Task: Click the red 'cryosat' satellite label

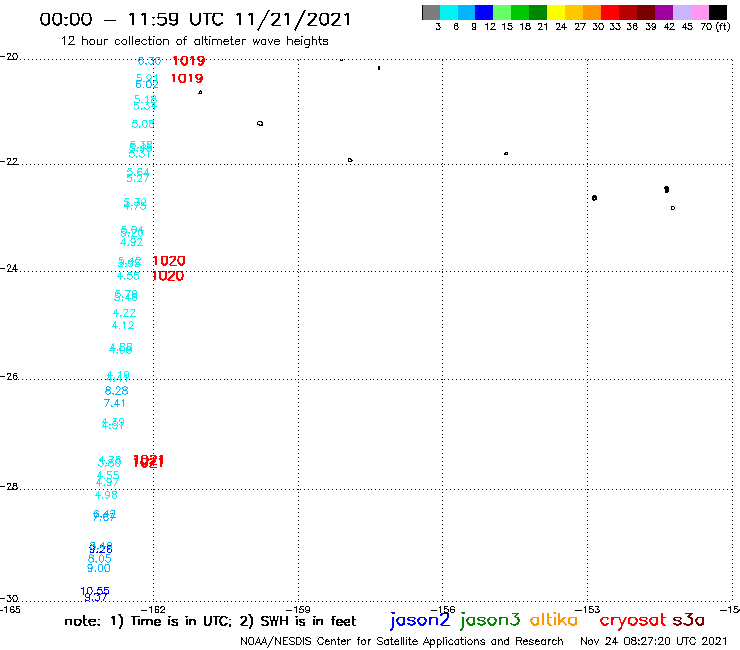Action: pos(633,620)
